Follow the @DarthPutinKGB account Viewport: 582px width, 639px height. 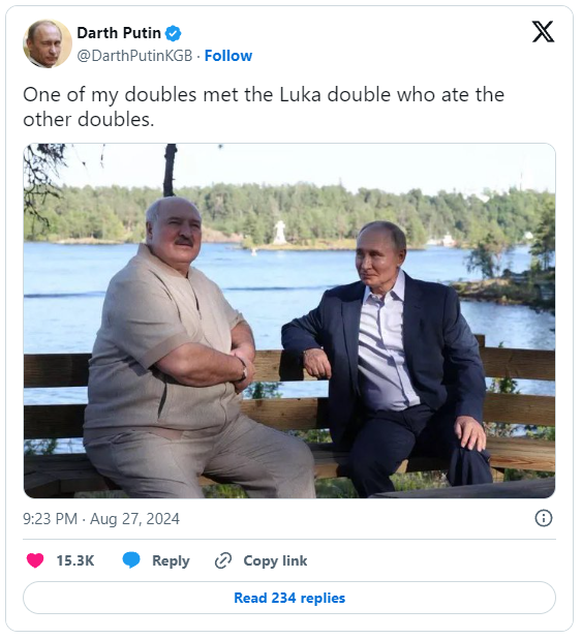[228, 56]
